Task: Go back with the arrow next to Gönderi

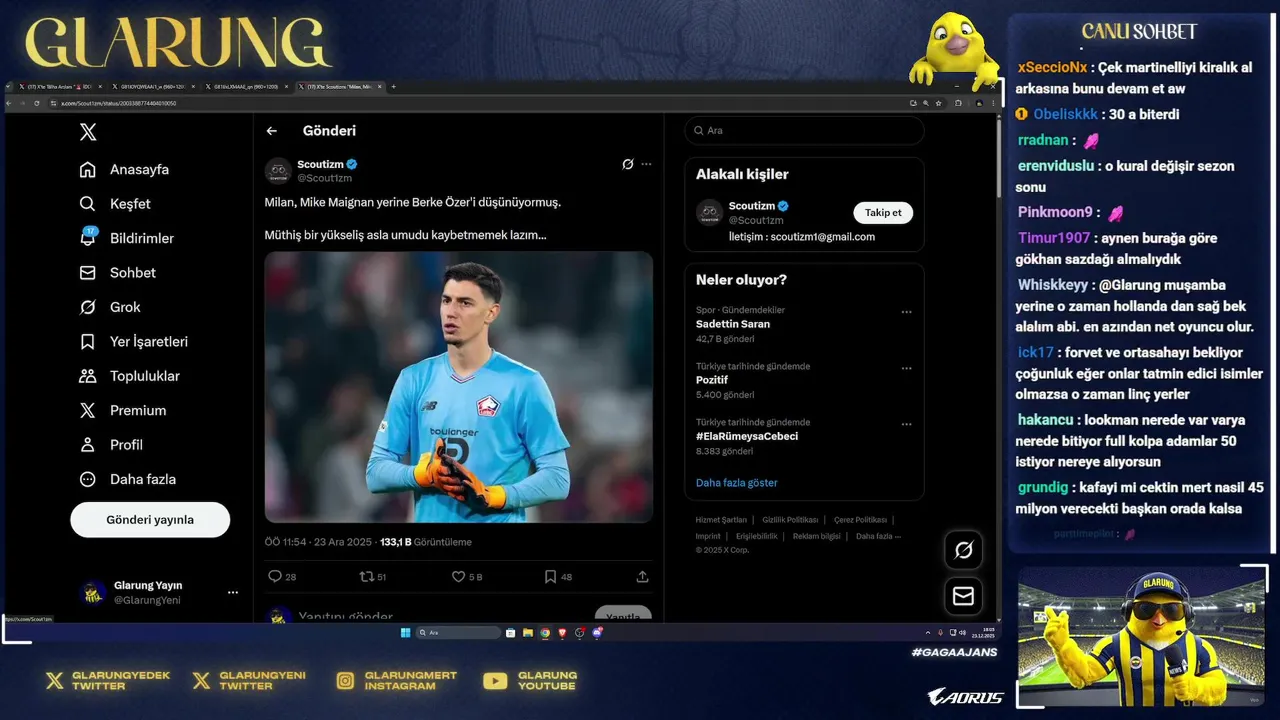Action: [271, 131]
